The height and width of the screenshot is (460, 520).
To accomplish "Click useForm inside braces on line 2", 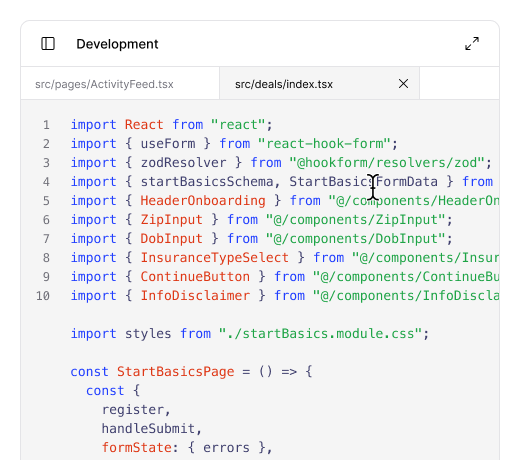I will pos(168,144).
